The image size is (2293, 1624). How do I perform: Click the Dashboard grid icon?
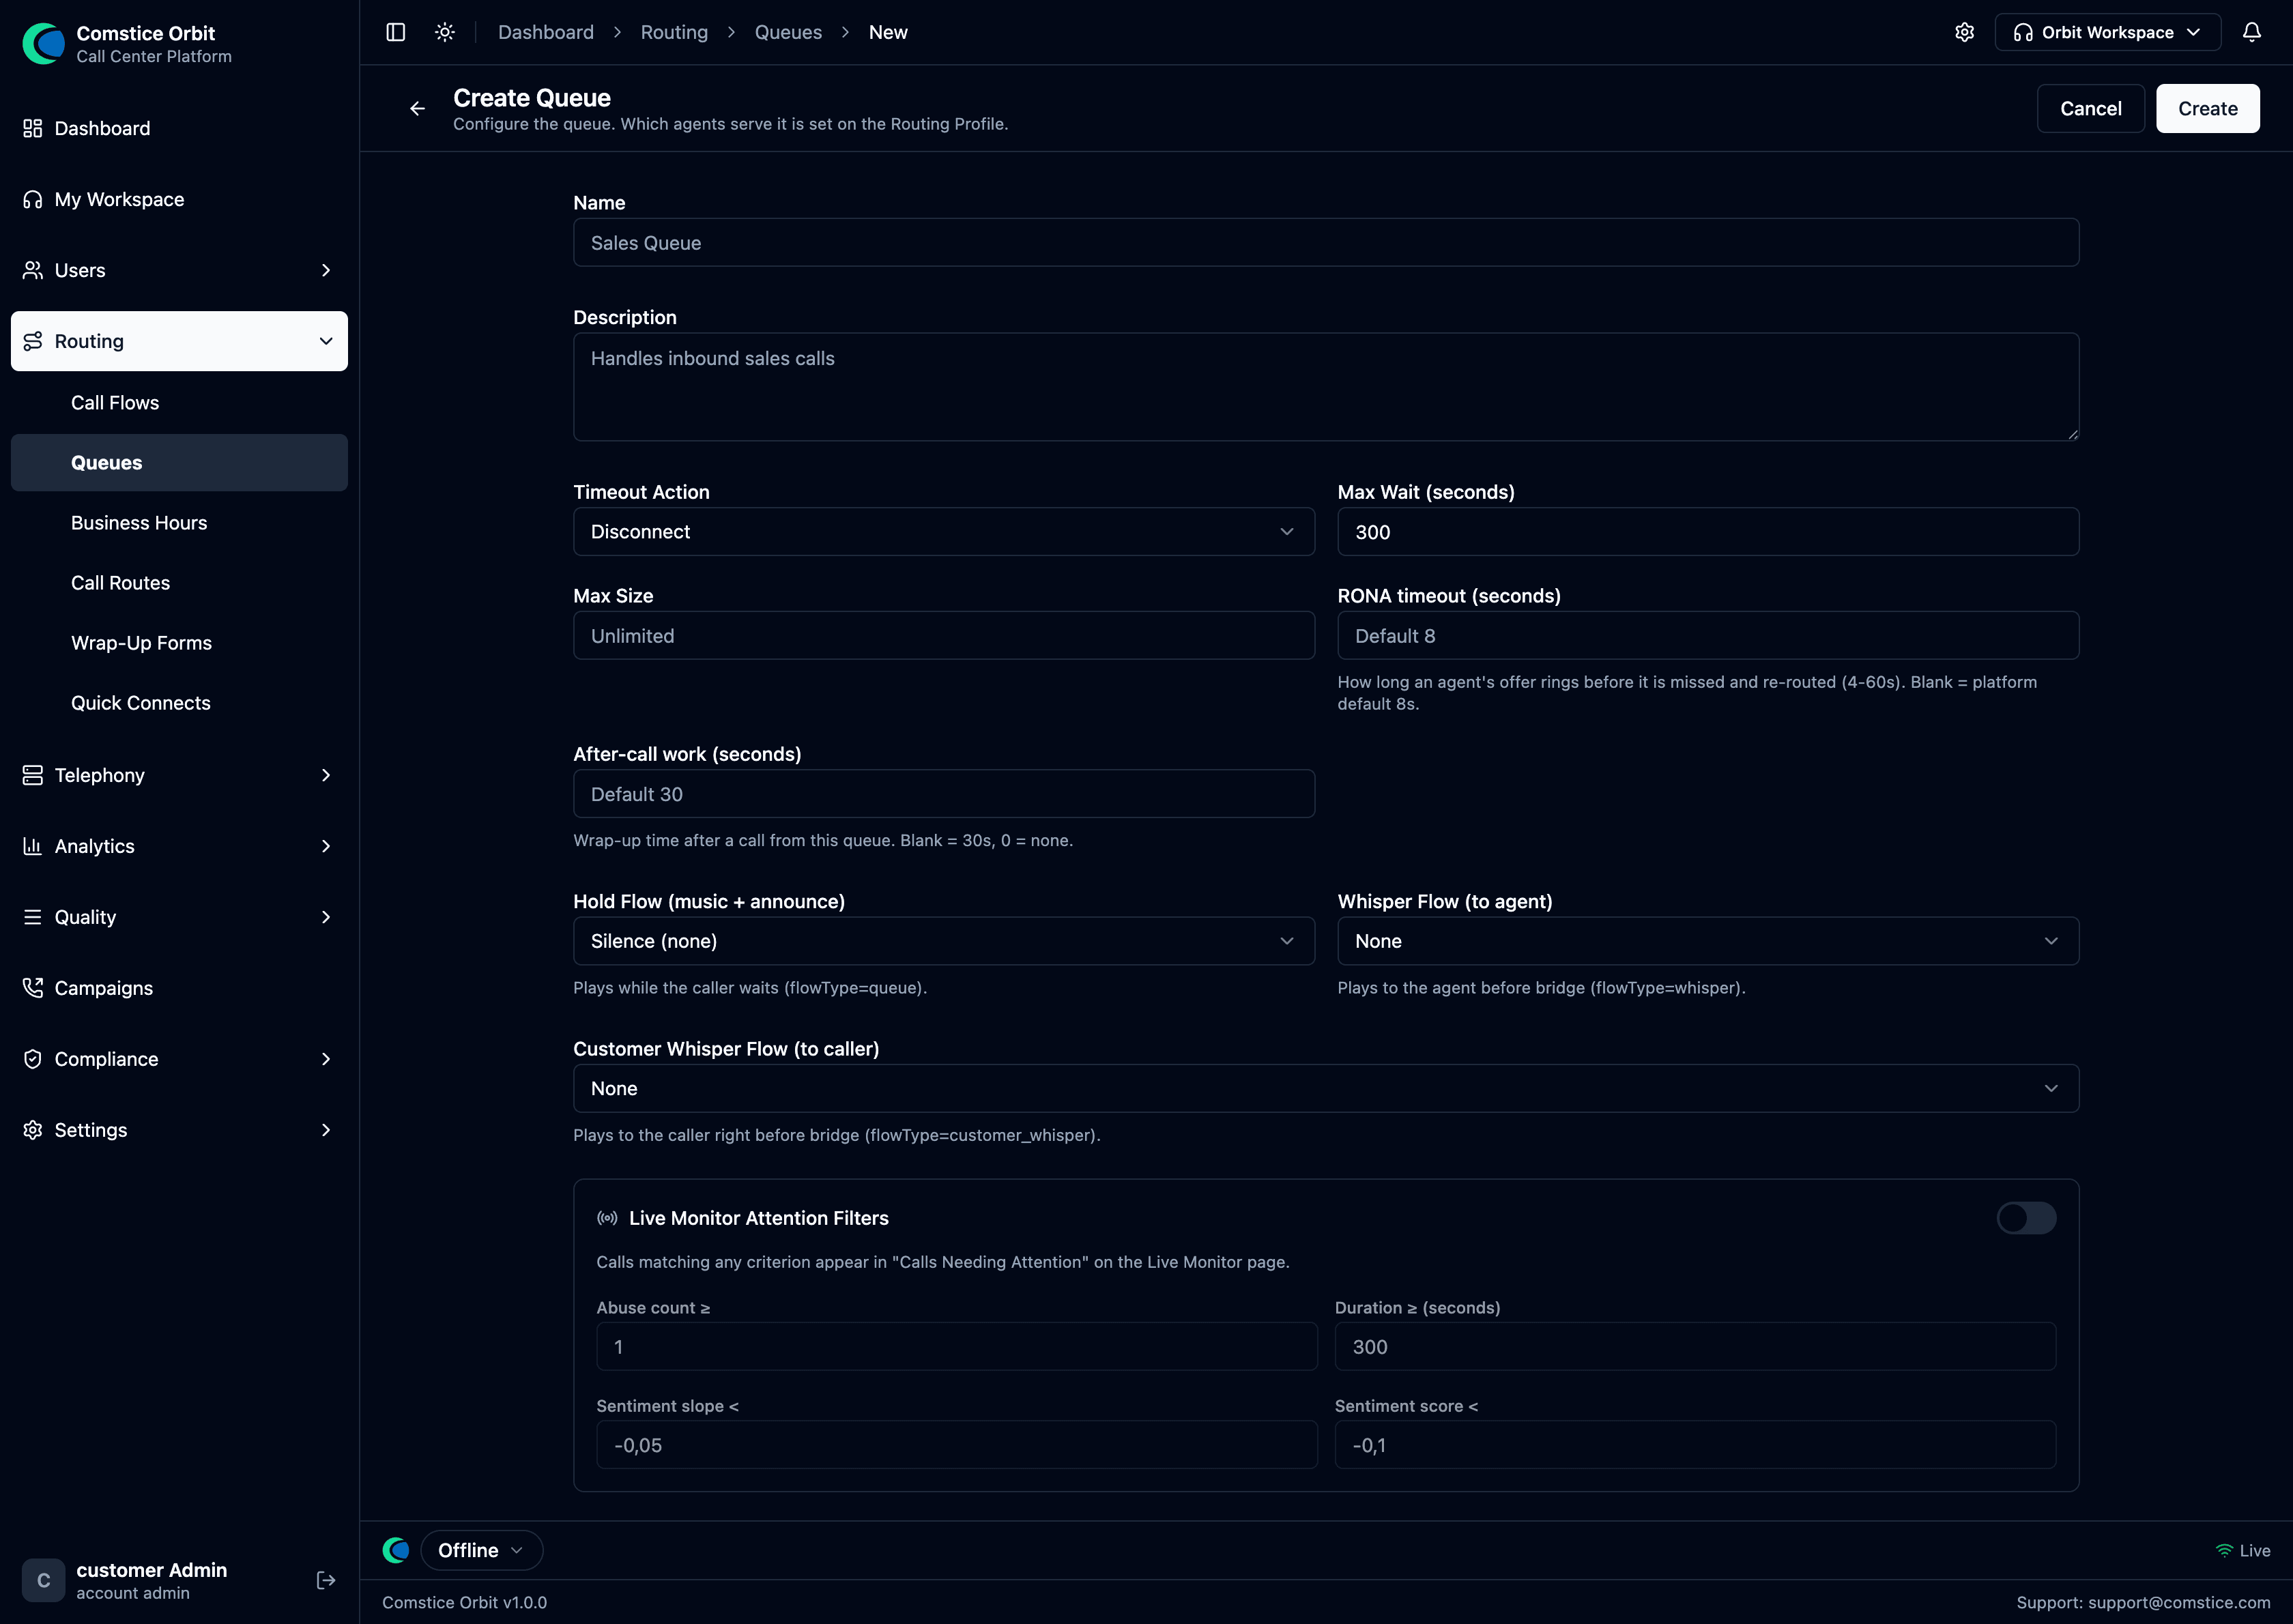pos(33,128)
